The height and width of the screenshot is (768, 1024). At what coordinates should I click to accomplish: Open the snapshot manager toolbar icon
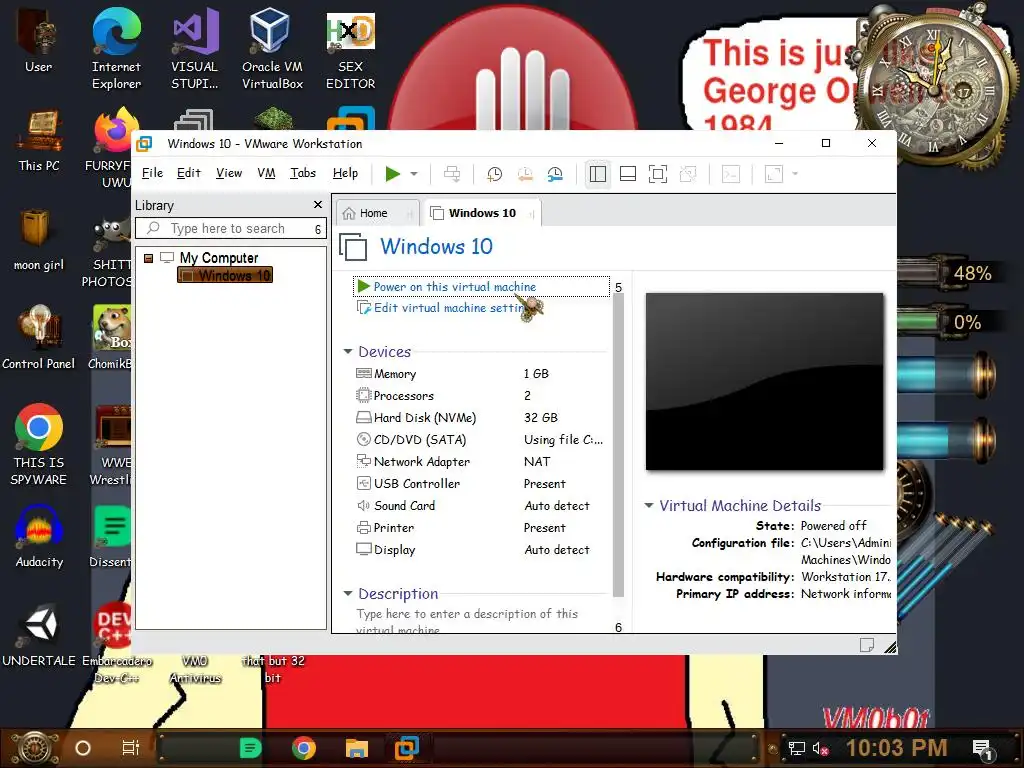coord(555,174)
